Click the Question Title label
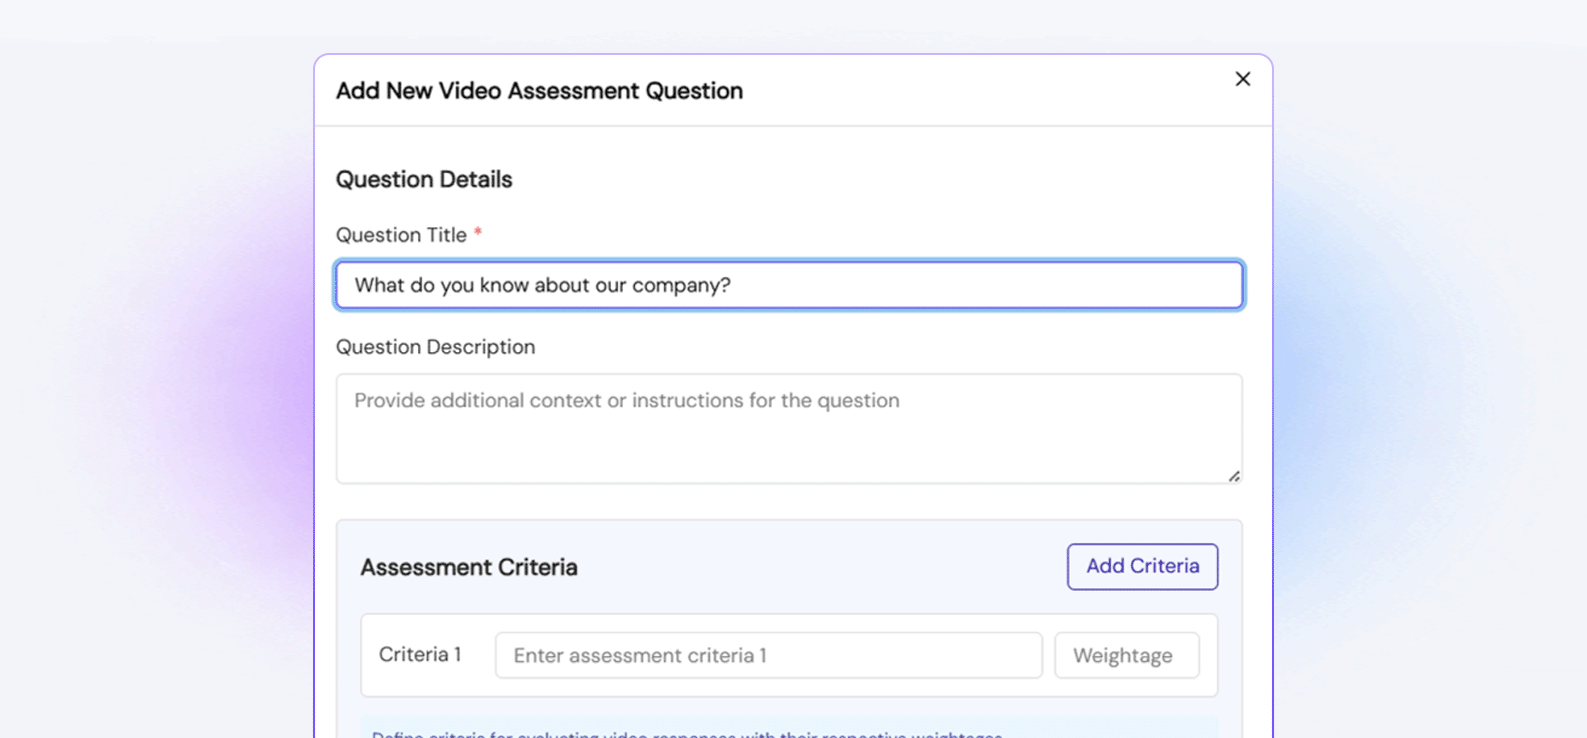This screenshot has width=1587, height=738. [401, 235]
